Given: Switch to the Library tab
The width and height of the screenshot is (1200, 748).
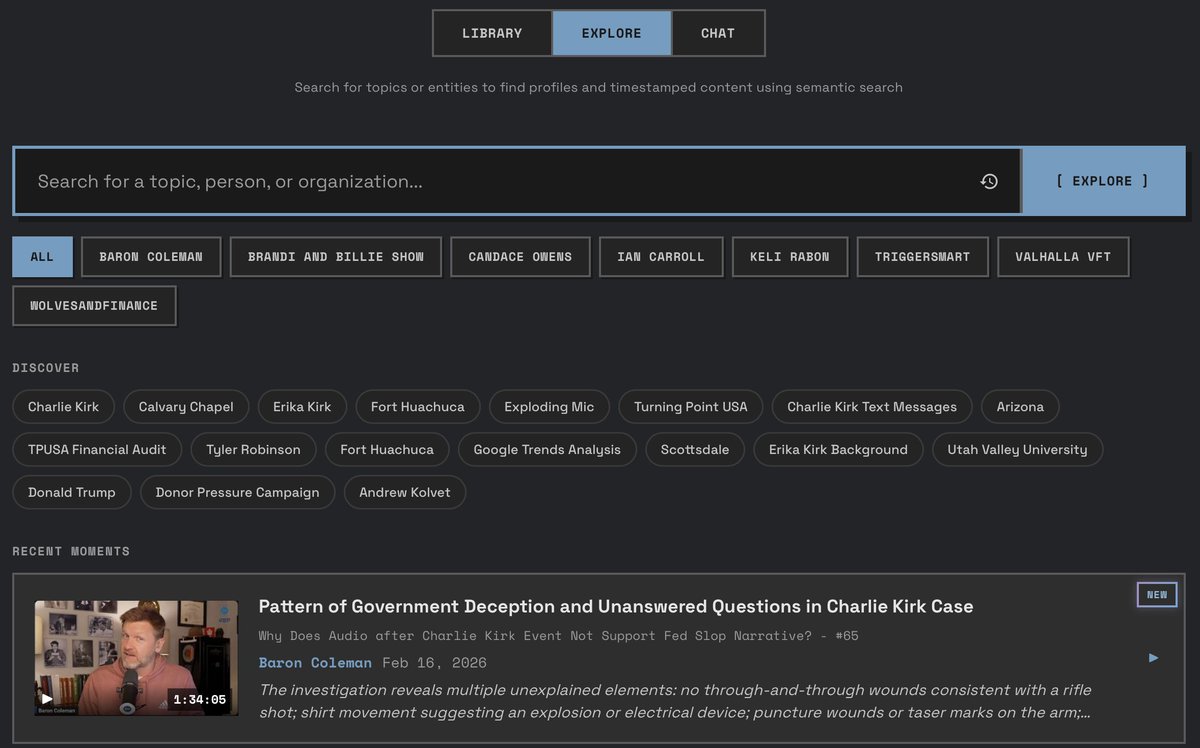Looking at the screenshot, I should click(x=492, y=33).
